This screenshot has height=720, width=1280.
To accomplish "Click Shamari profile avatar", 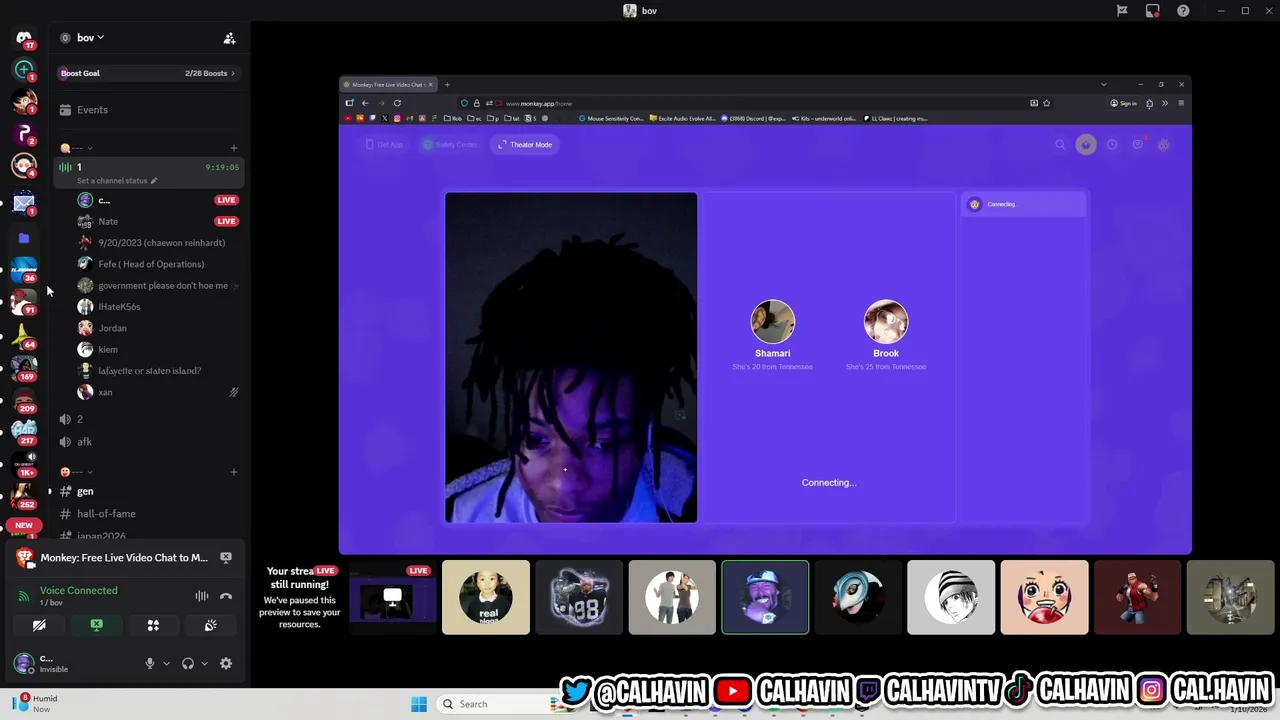I will pyautogui.click(x=773, y=322).
